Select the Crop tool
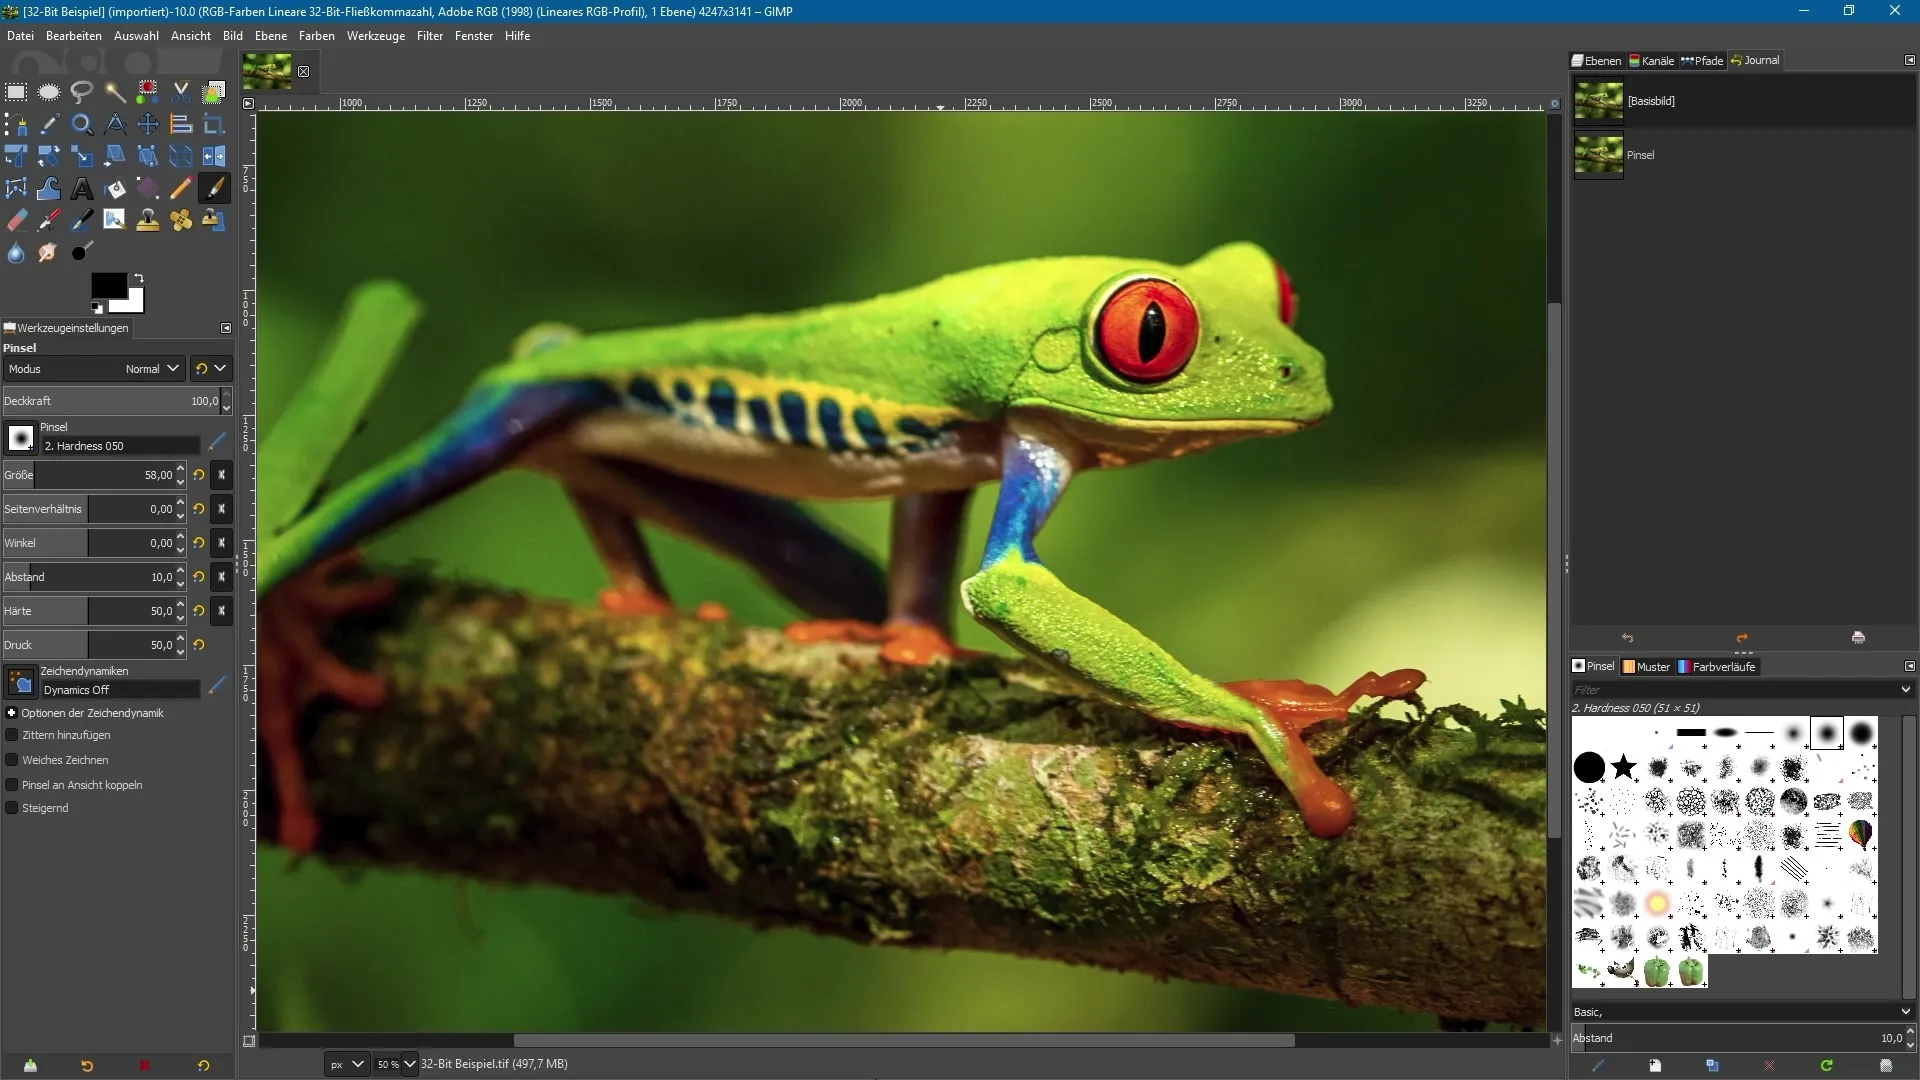Image resolution: width=1920 pixels, height=1080 pixels. [x=214, y=124]
